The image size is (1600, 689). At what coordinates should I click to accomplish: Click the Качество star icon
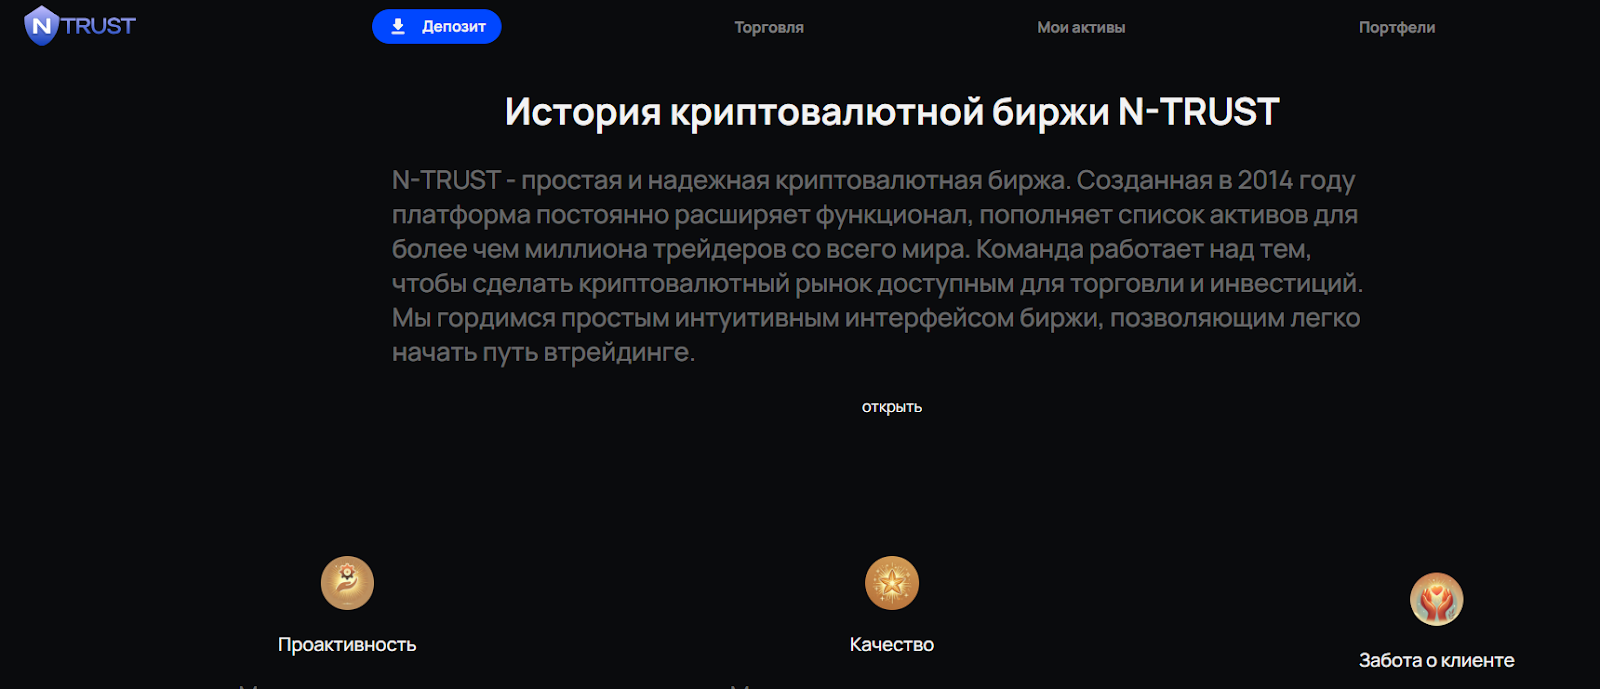click(891, 583)
